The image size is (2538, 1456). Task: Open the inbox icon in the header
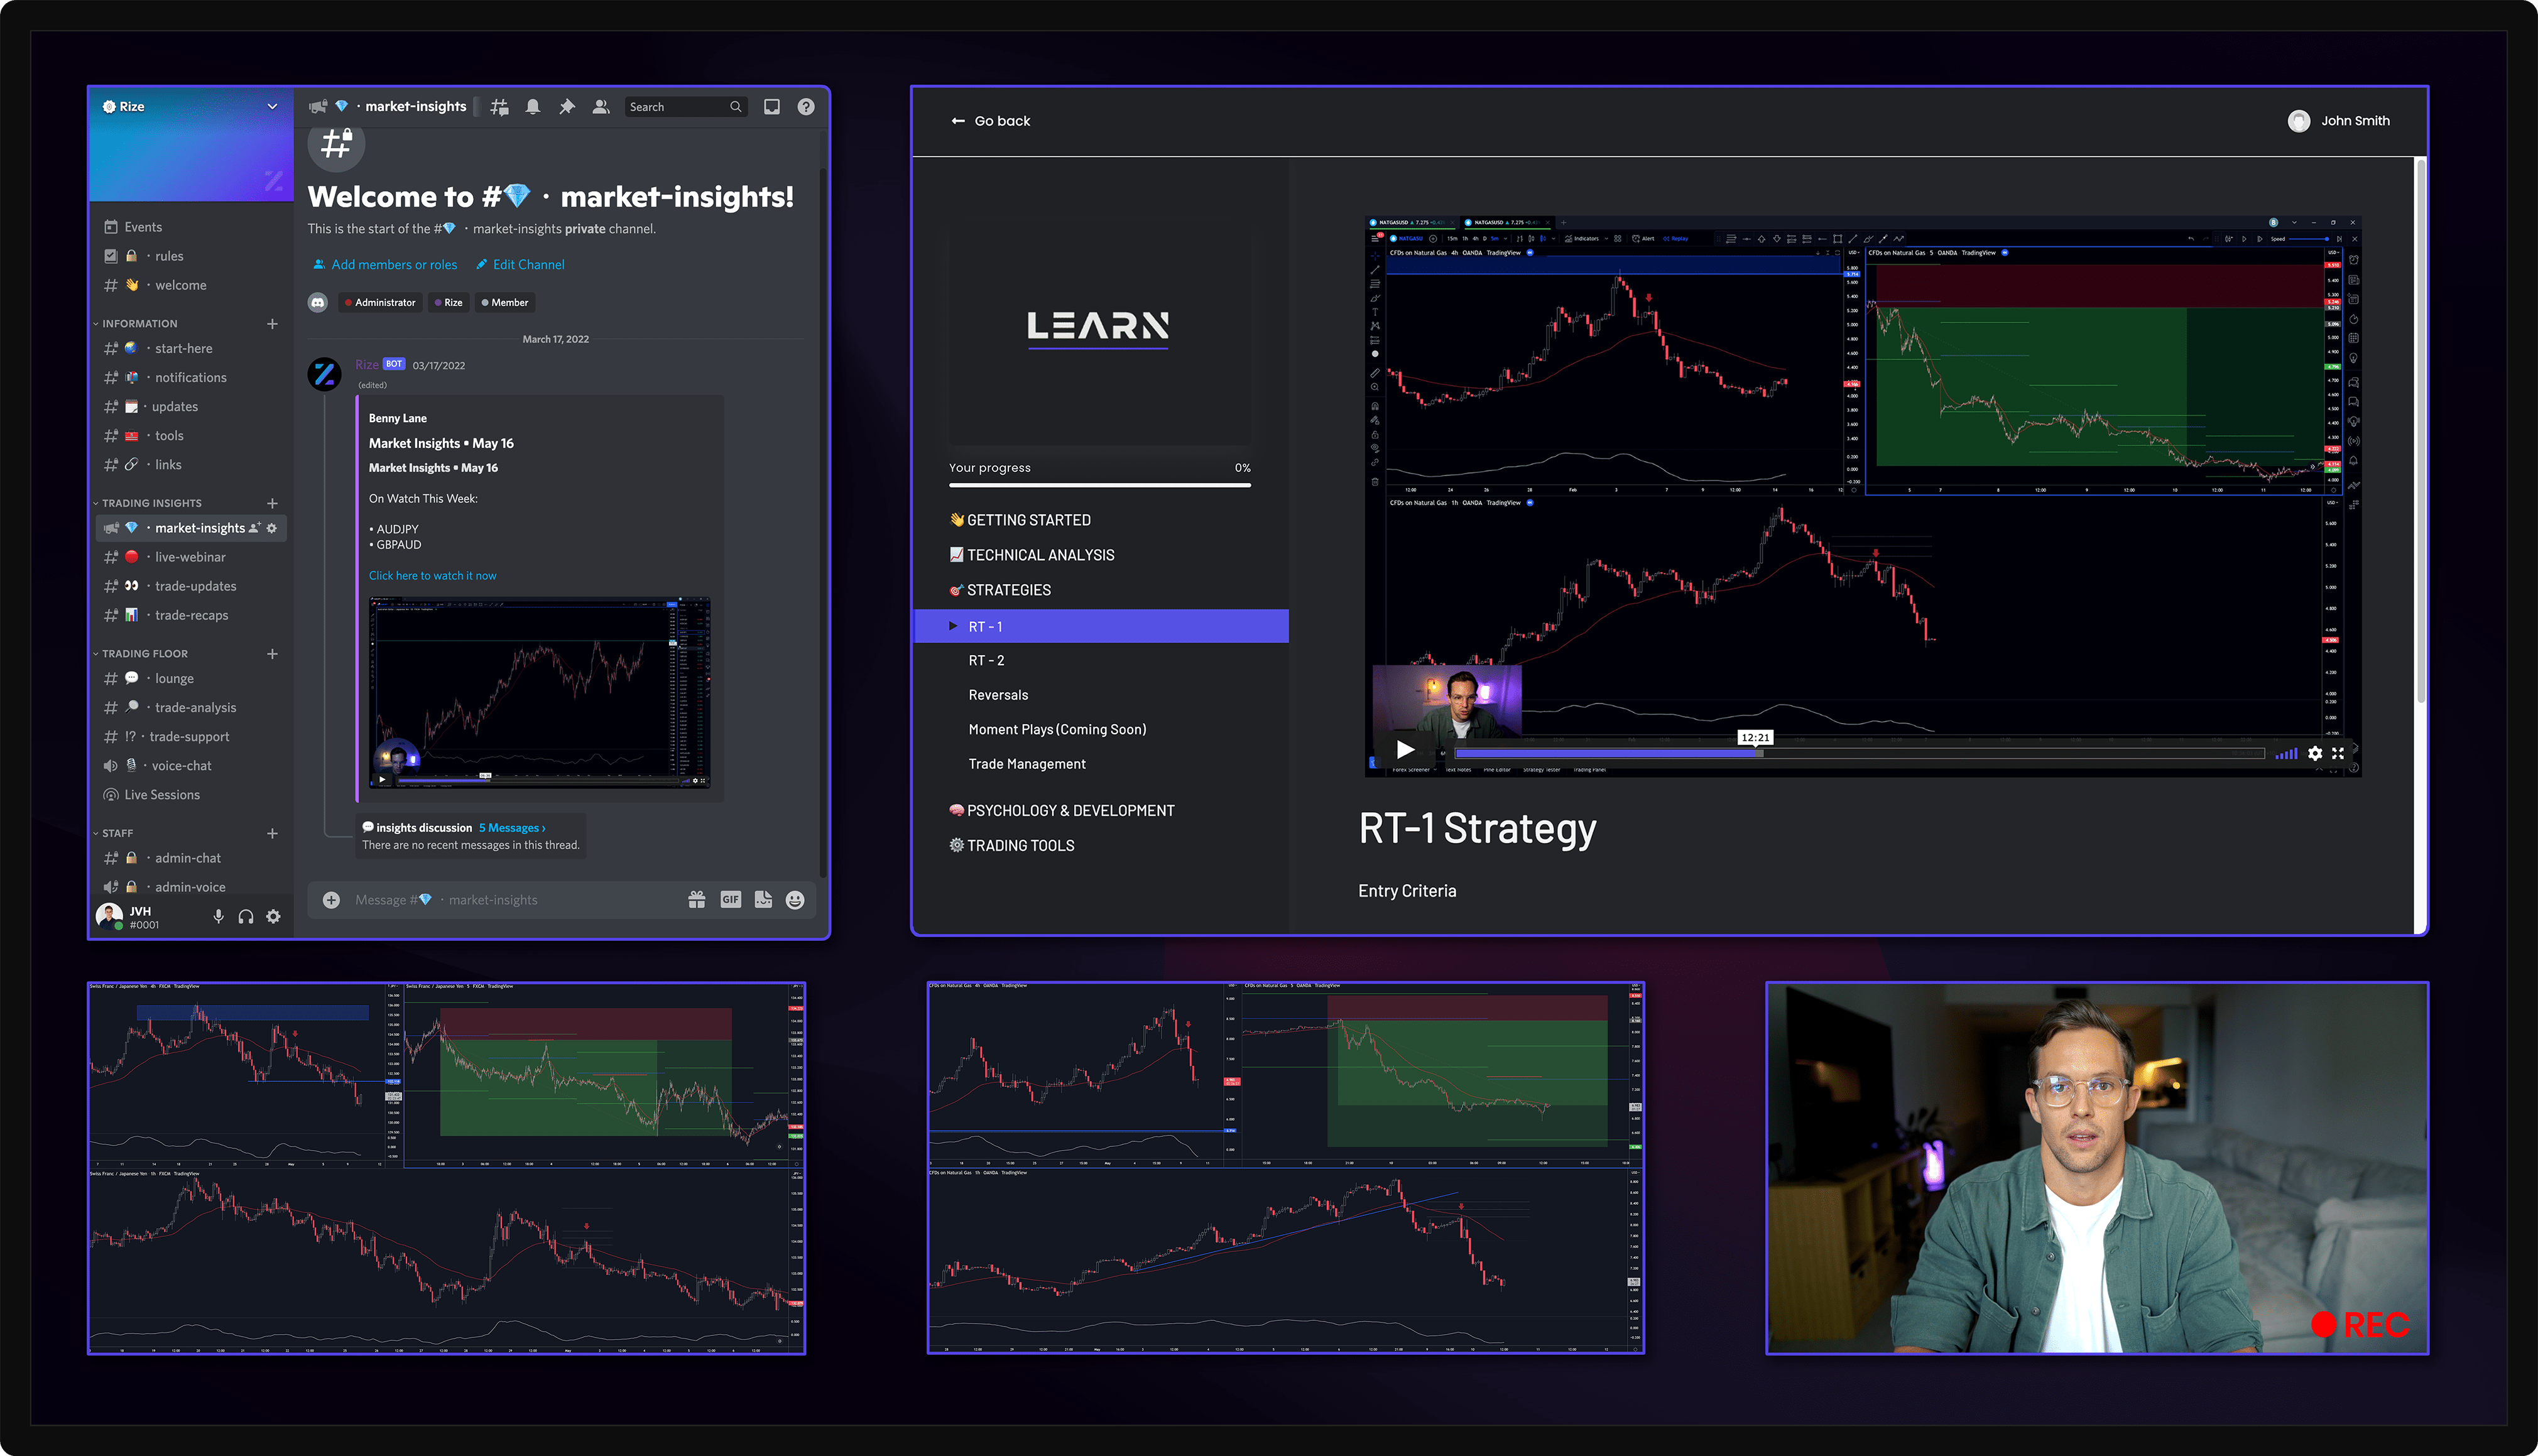[x=771, y=106]
